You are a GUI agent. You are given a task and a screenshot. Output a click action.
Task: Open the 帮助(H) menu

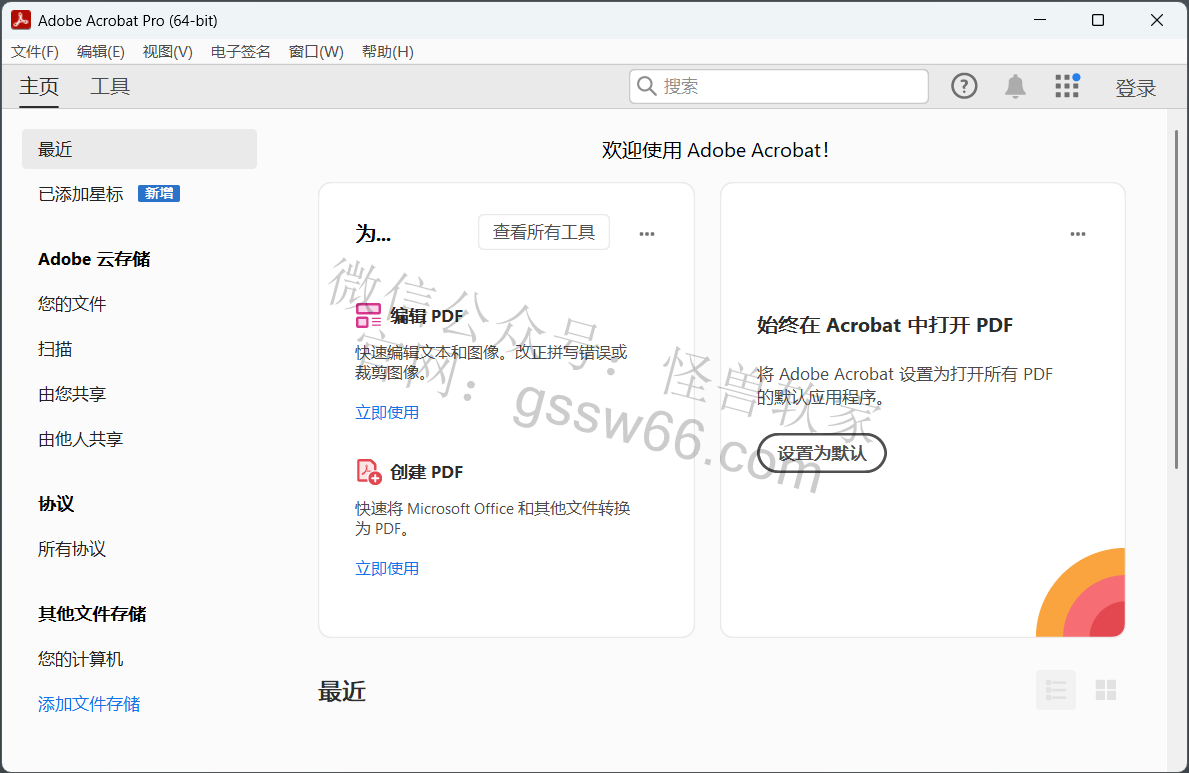387,52
